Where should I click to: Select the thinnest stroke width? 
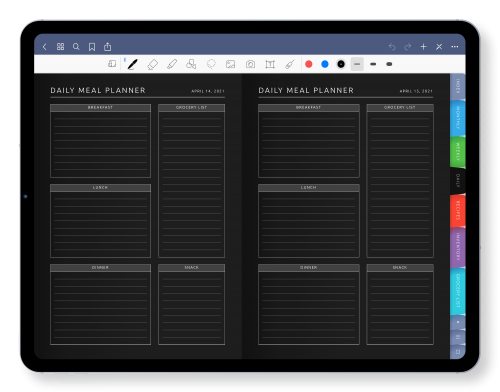(357, 64)
